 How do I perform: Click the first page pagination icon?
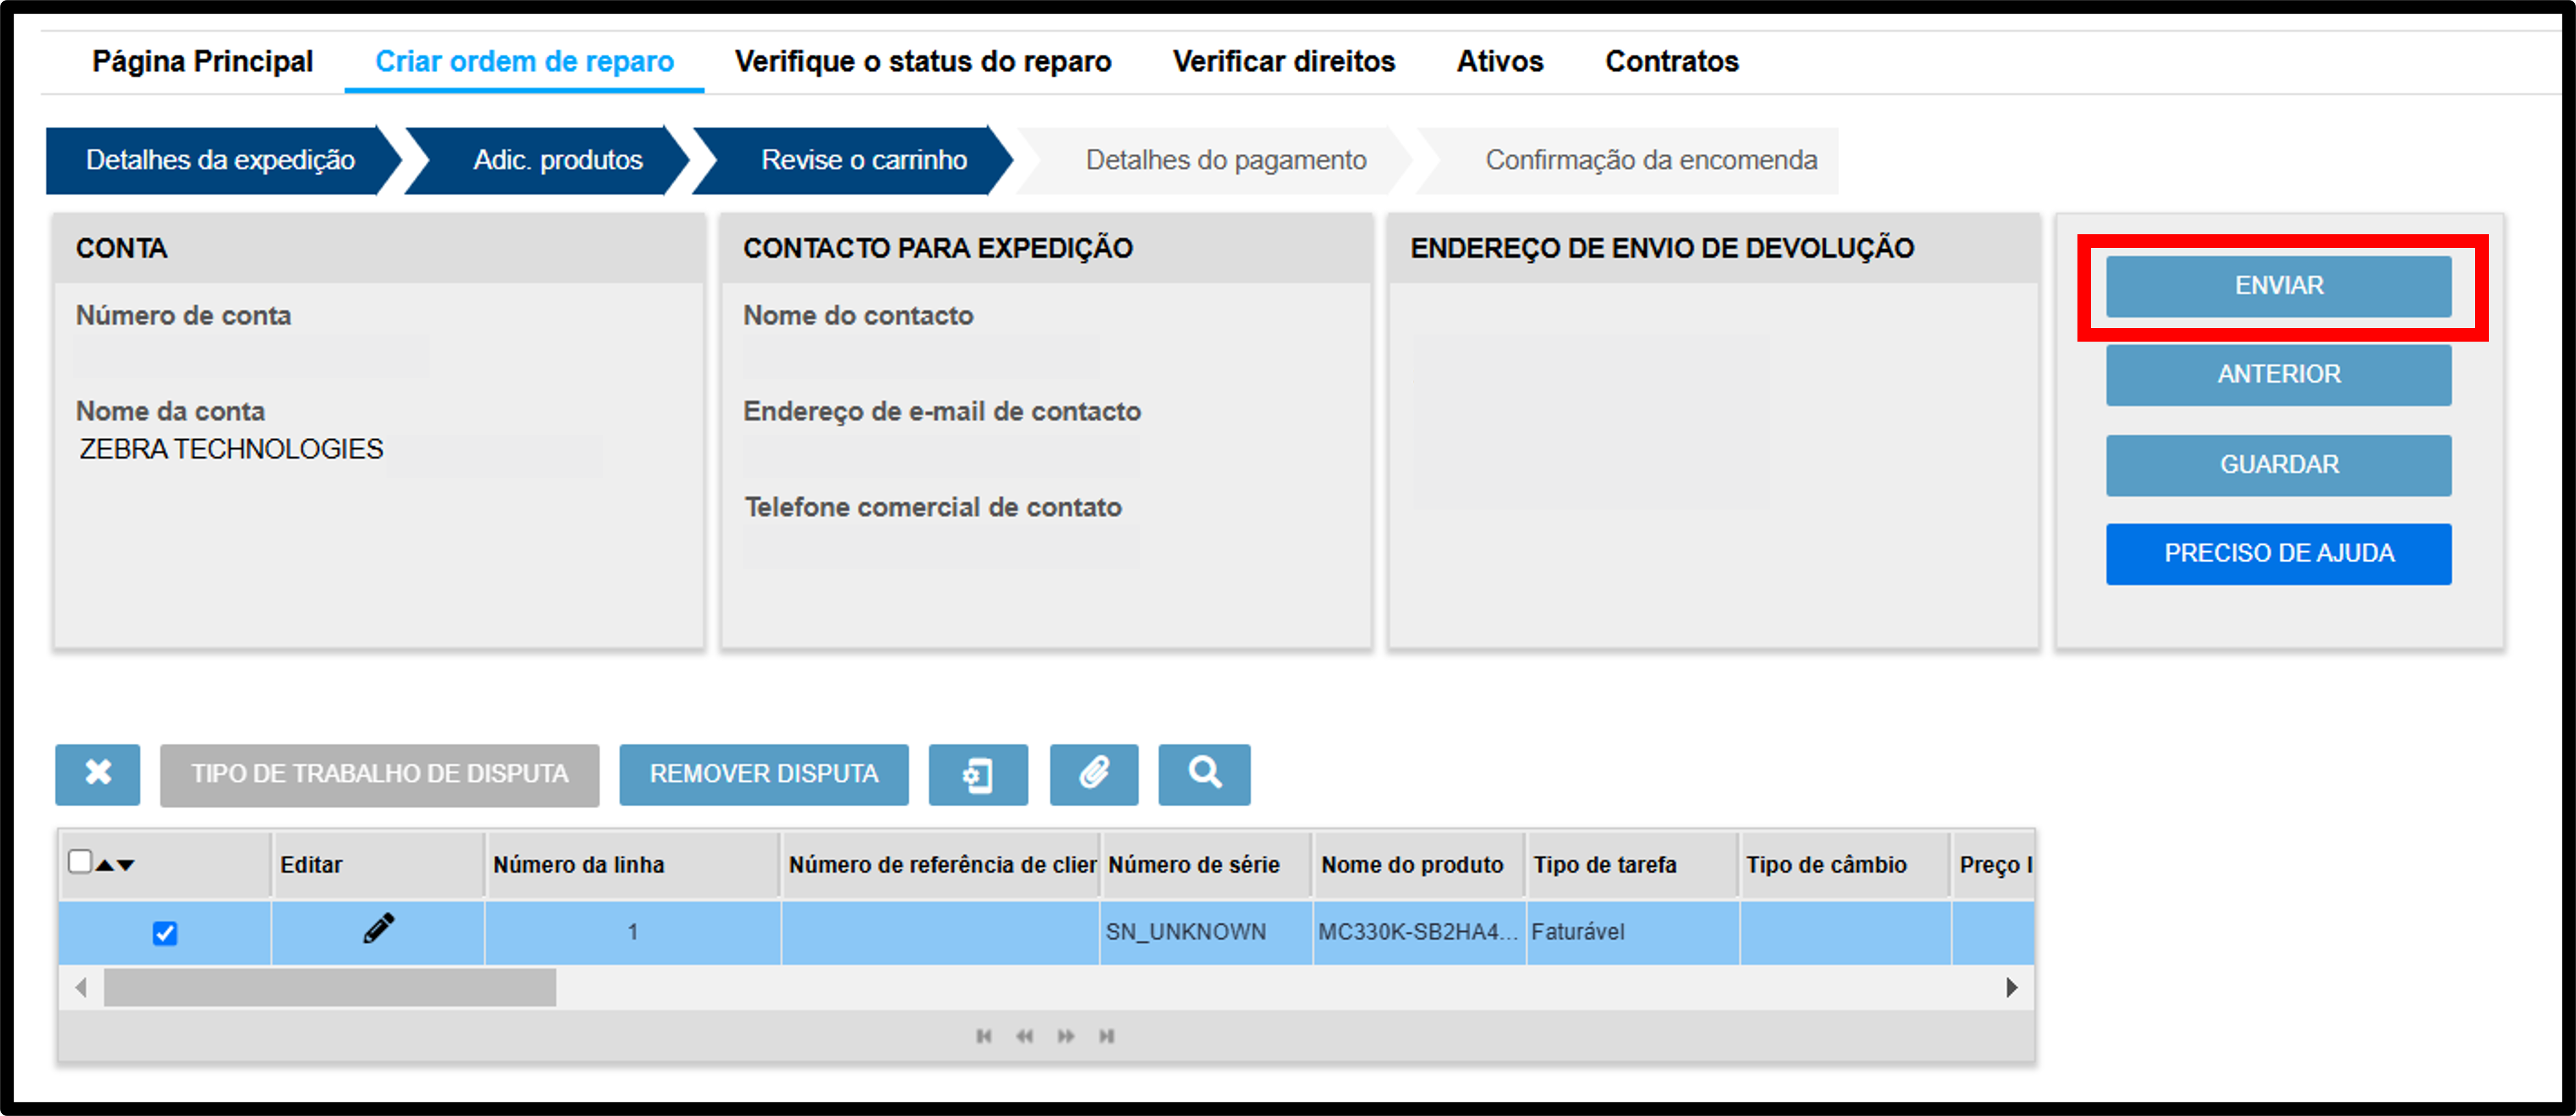[x=984, y=1036]
